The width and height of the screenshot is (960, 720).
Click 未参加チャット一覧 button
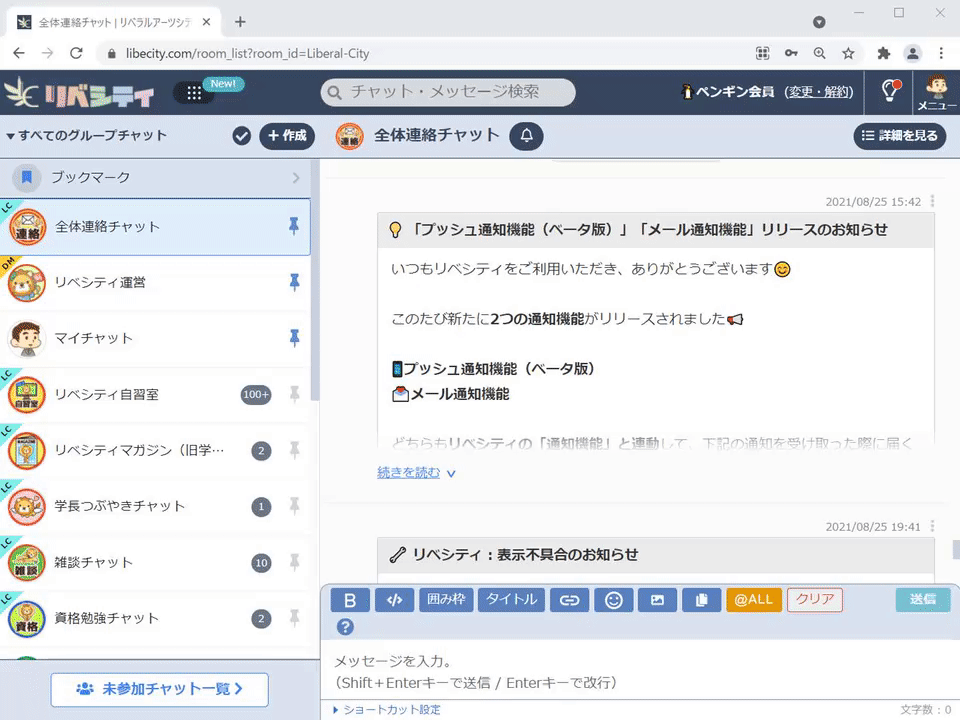pyautogui.click(x=159, y=689)
